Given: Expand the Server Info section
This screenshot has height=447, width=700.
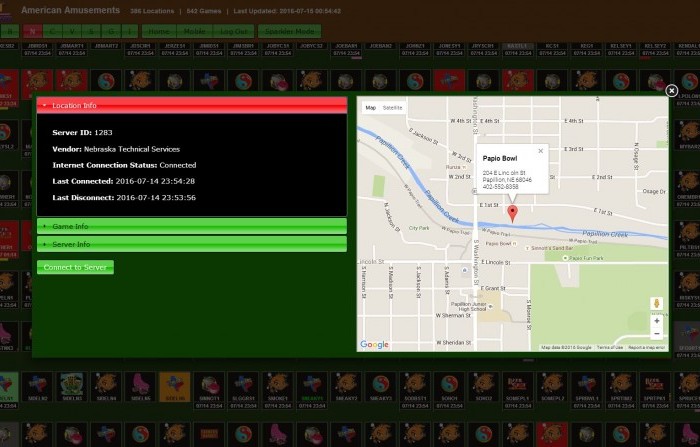Looking at the screenshot, I should tap(191, 243).
